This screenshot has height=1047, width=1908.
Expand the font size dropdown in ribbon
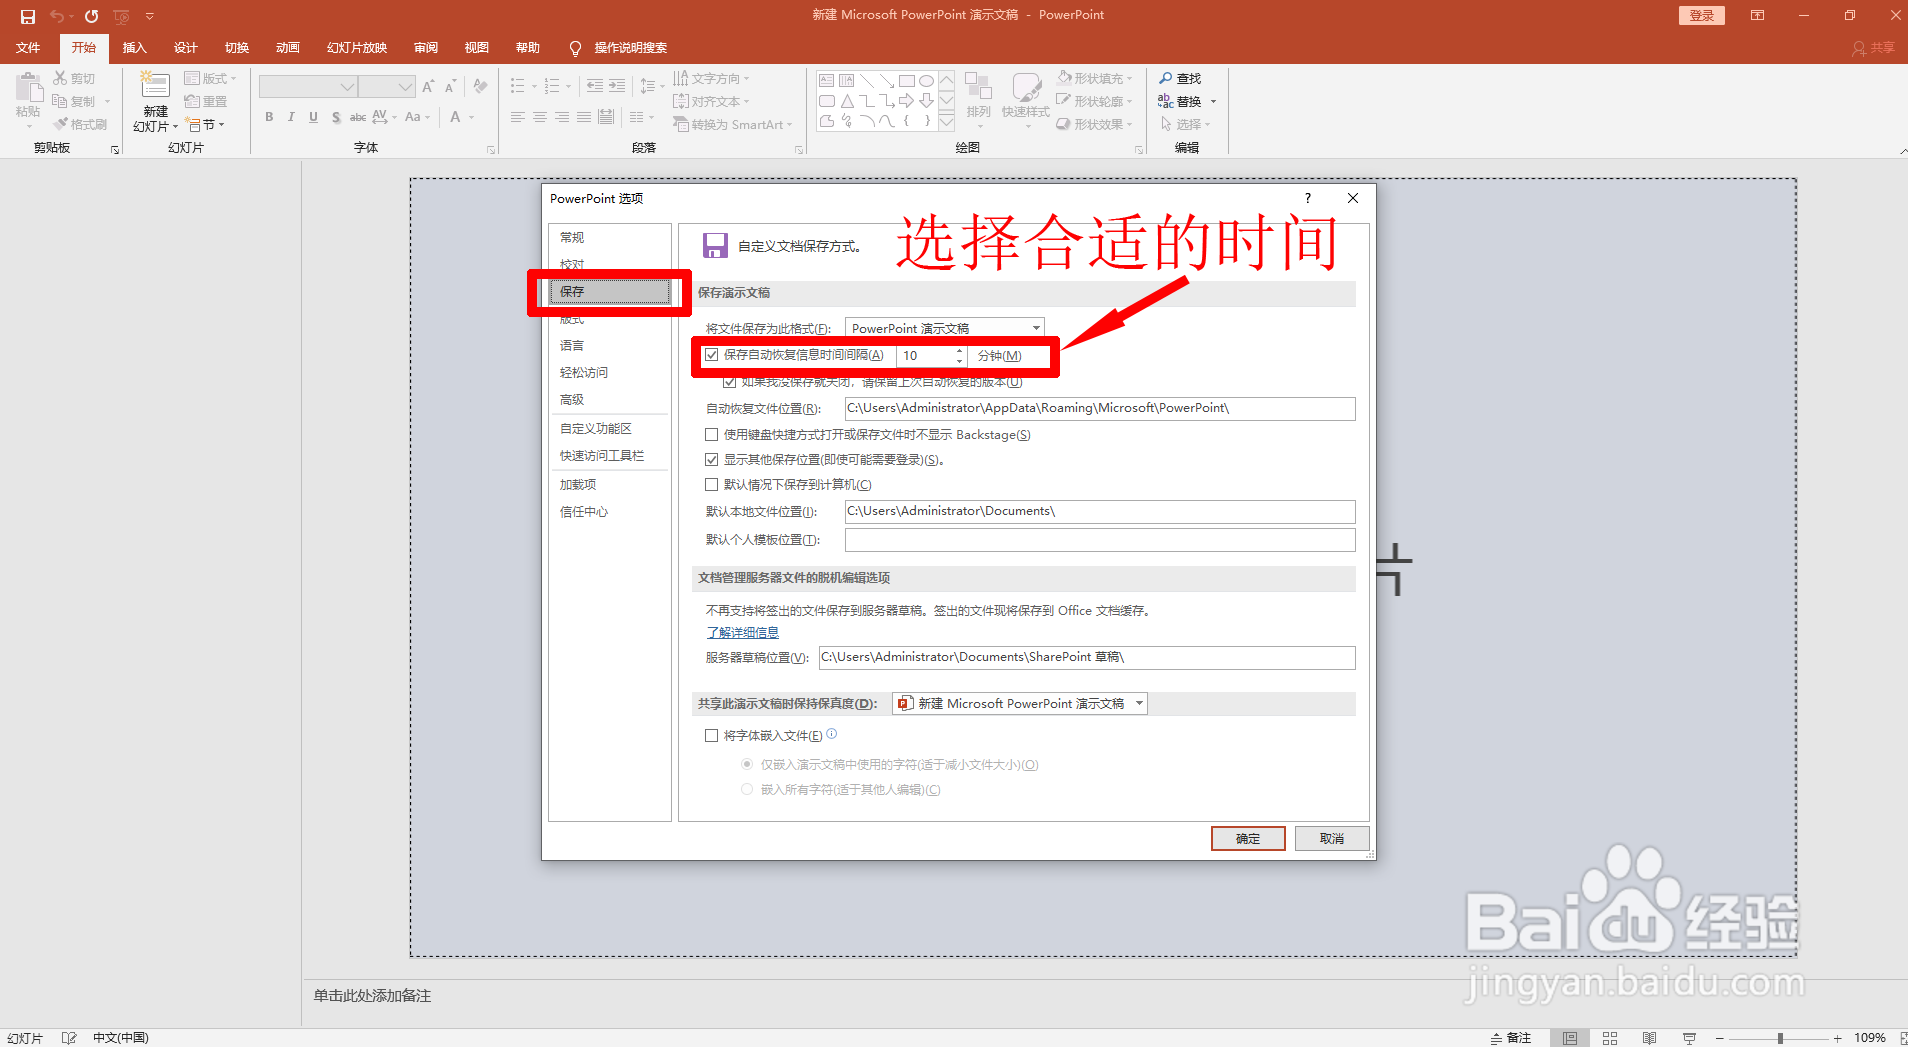click(405, 87)
